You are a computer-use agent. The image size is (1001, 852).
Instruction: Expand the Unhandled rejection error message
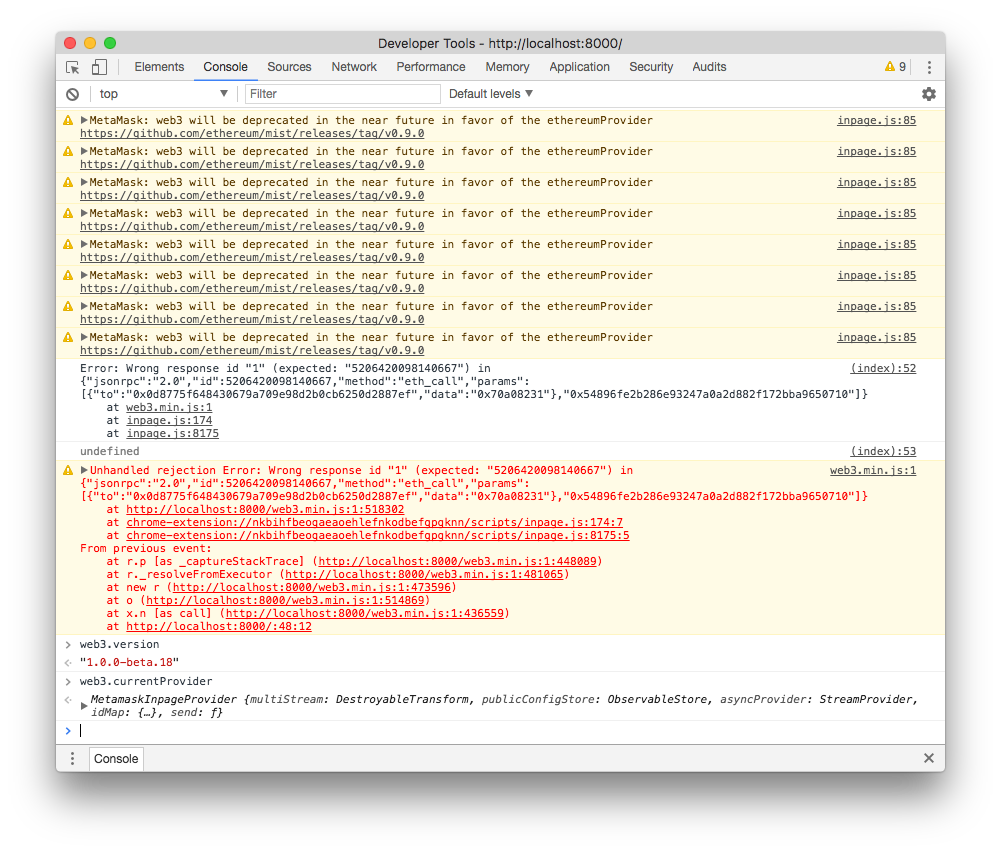click(84, 470)
